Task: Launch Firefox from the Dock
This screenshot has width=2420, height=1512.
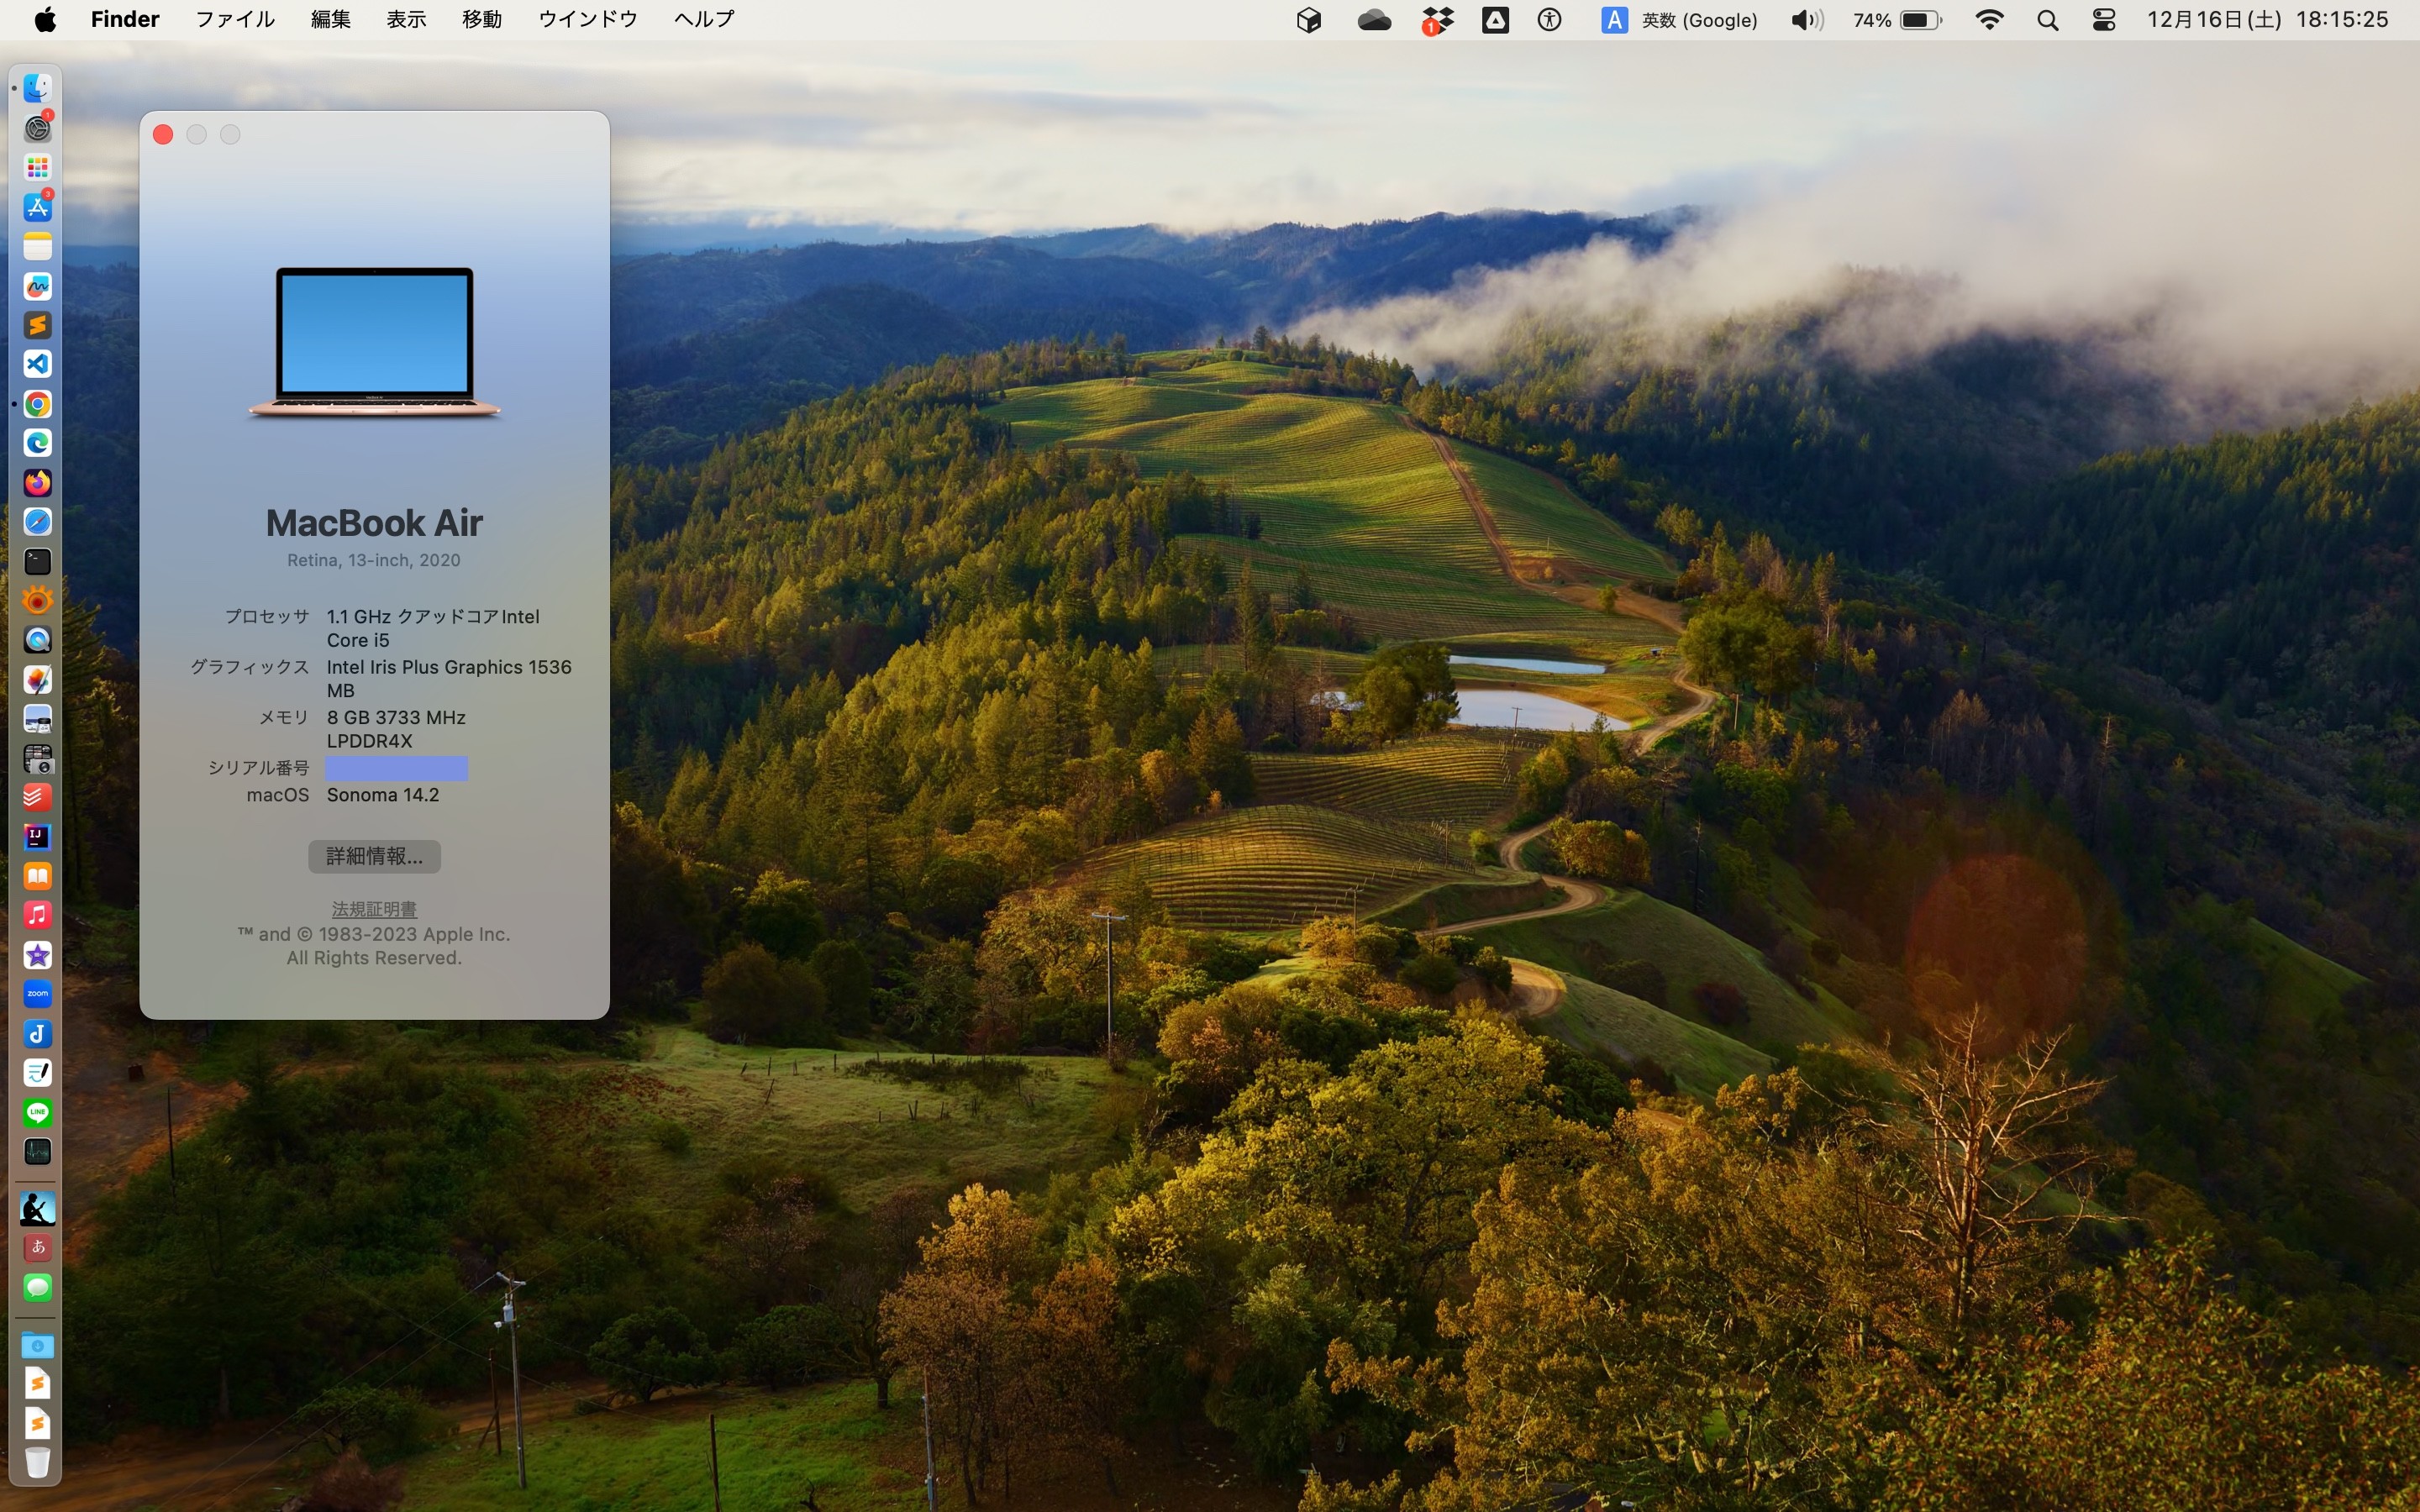Action: click(38, 482)
